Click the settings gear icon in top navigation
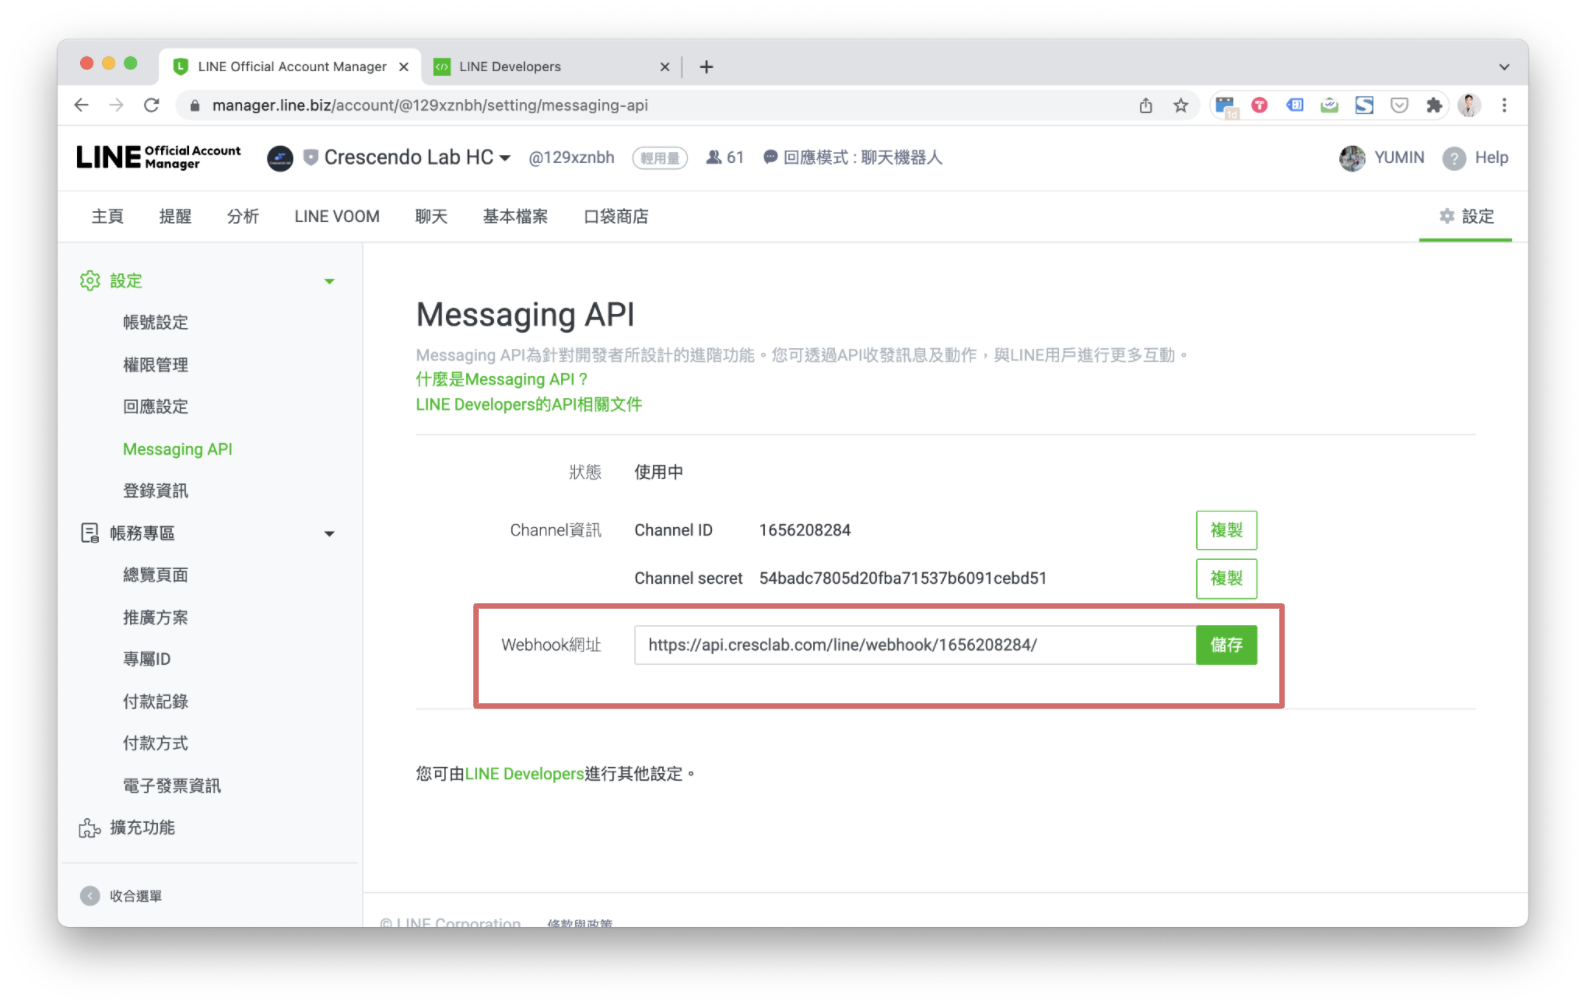 [x=1446, y=216]
